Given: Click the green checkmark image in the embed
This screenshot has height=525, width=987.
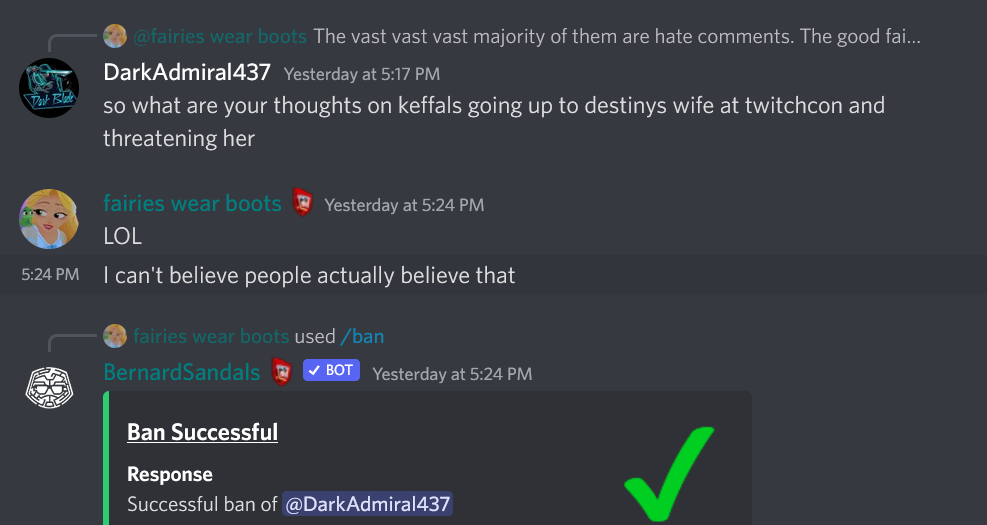Looking at the screenshot, I should (x=670, y=473).
